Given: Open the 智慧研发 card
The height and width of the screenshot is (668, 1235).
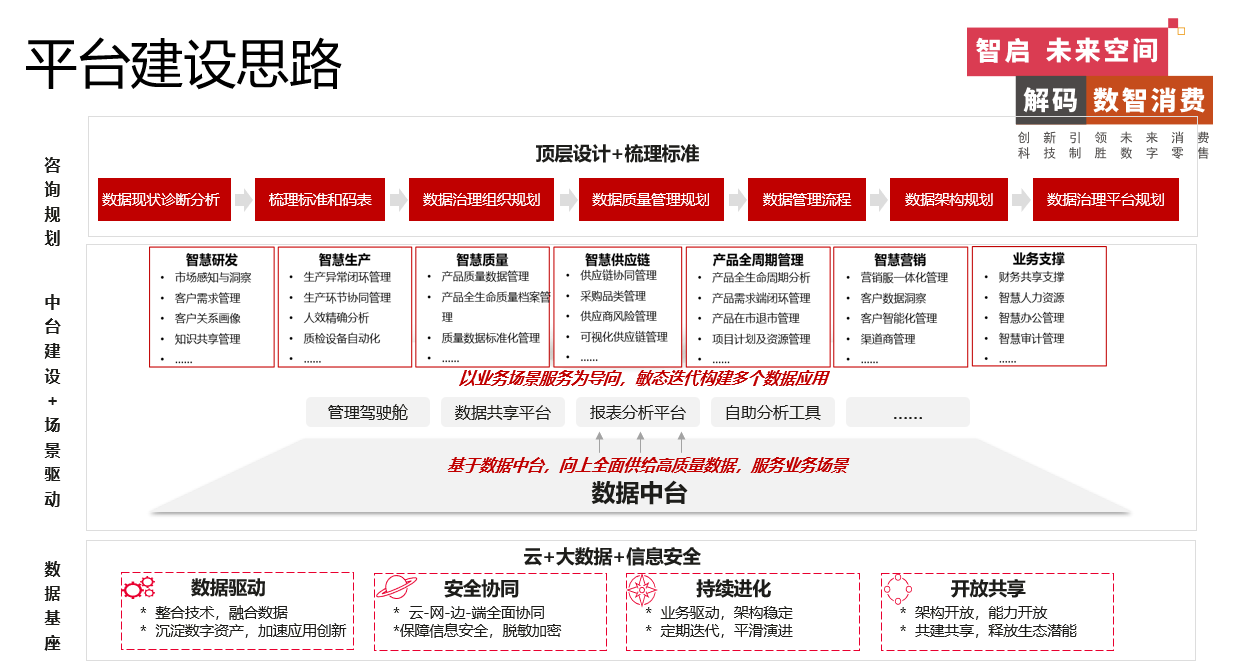Looking at the screenshot, I should tap(212, 307).
